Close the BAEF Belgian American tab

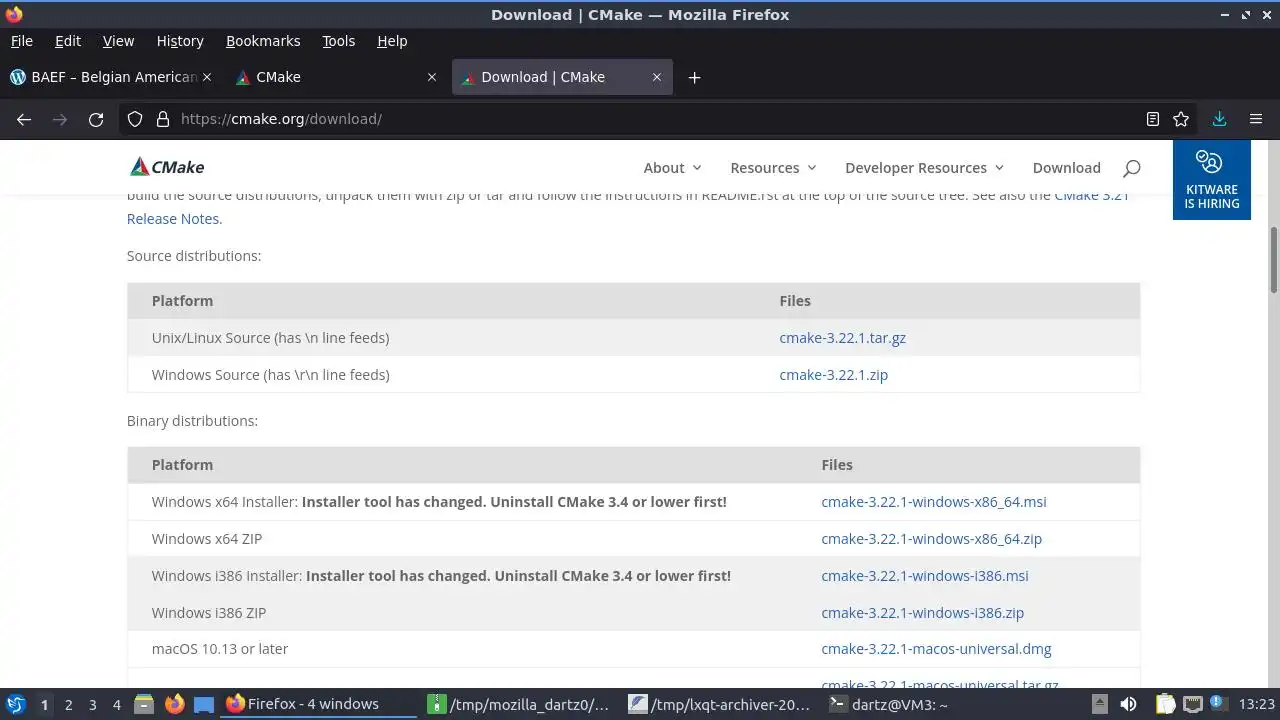[x=207, y=77]
